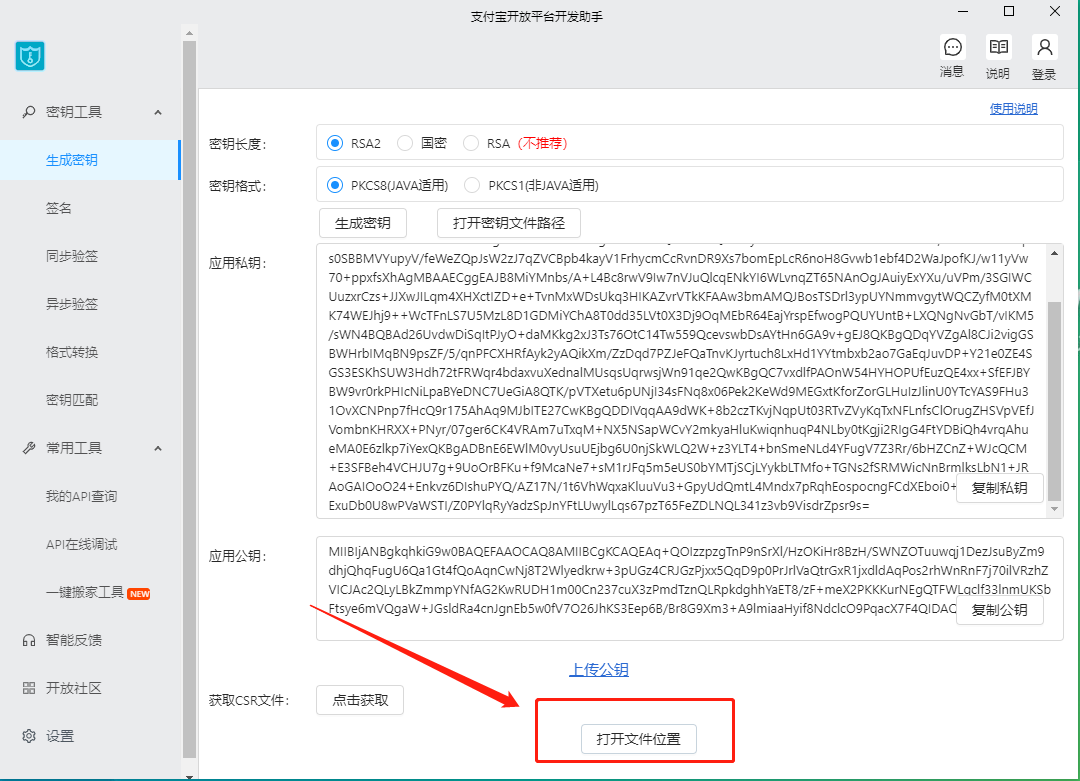Open the 说明 book icon

(997, 48)
